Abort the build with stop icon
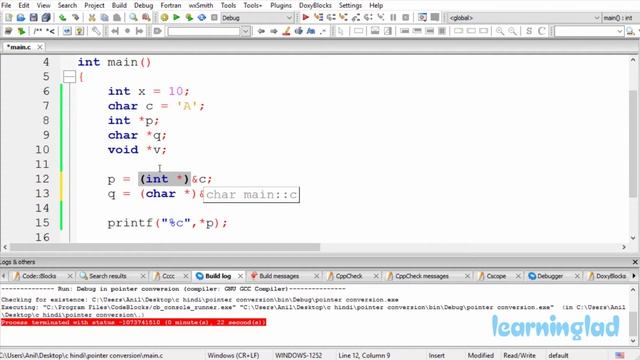The image size is (640, 360). click(x=214, y=18)
